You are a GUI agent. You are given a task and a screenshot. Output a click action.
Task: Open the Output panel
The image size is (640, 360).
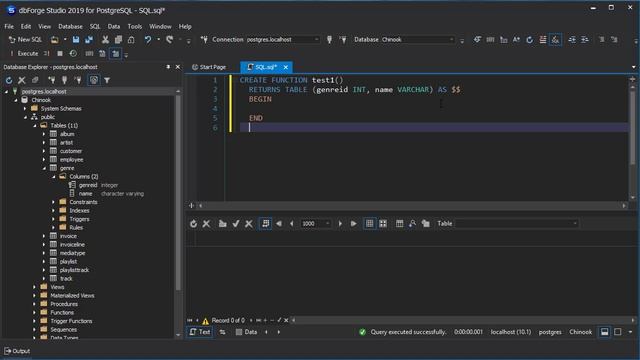pos(17,351)
